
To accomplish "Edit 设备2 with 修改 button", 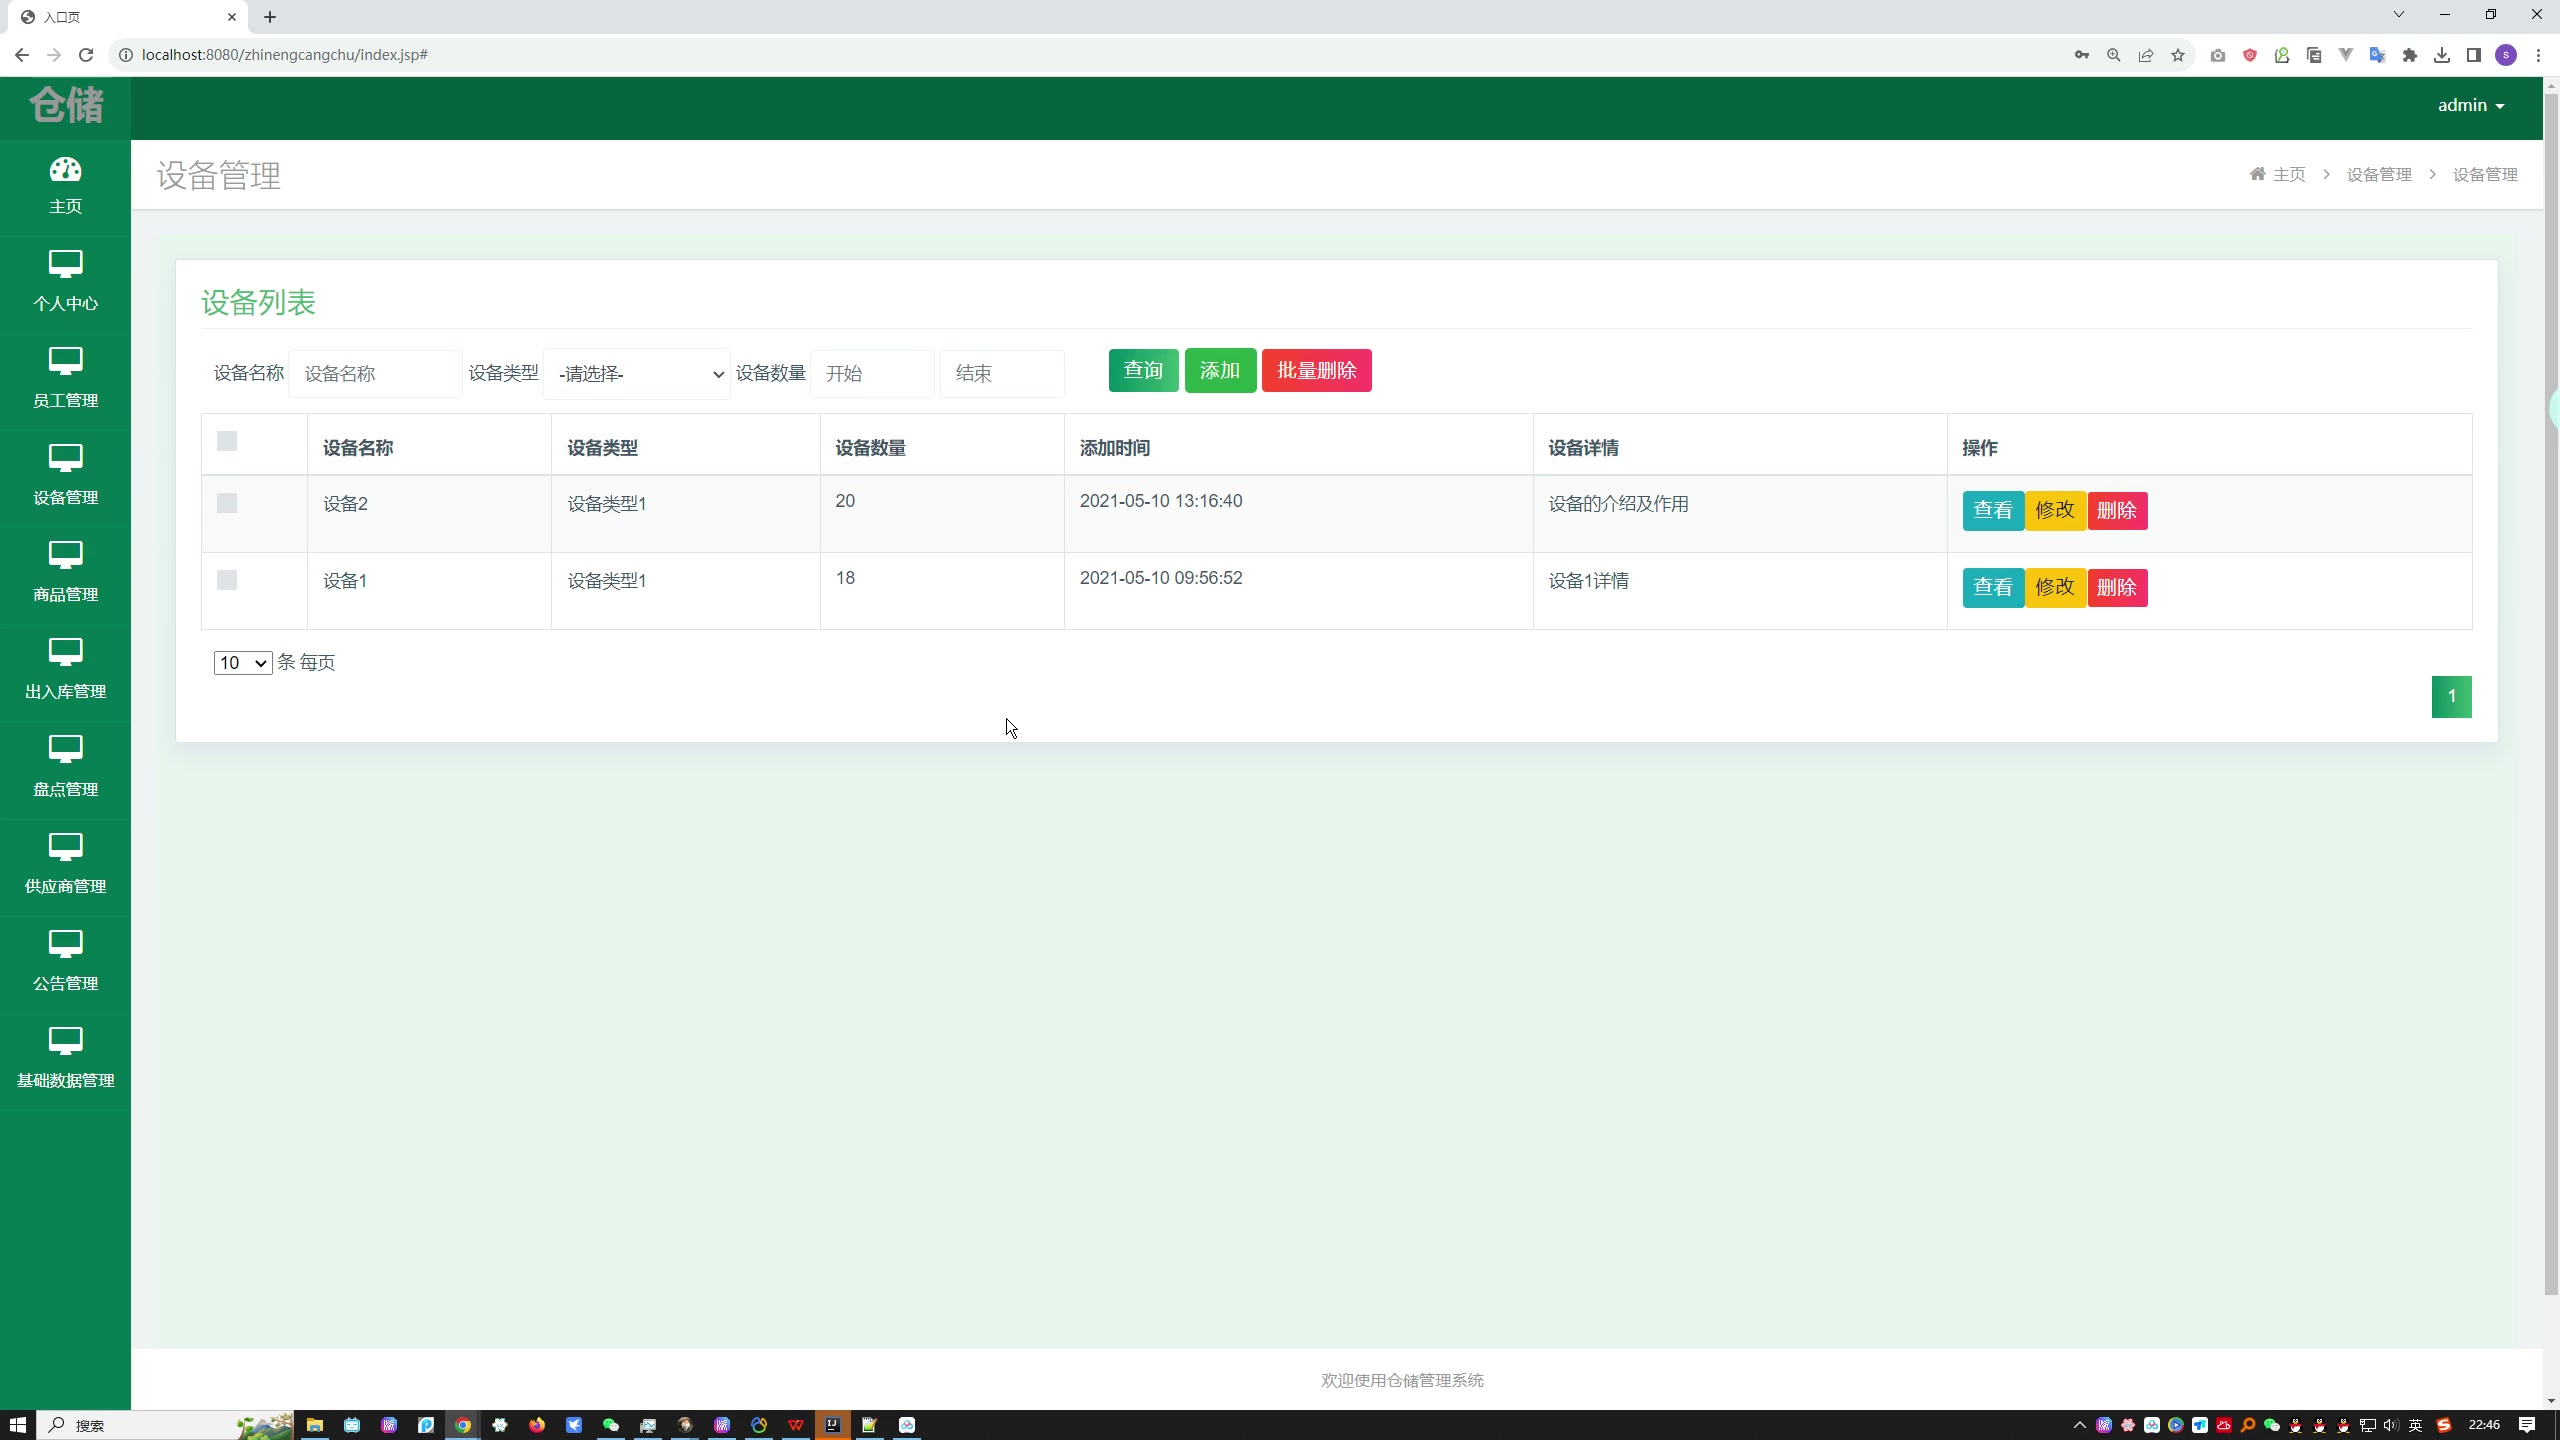I will pos(2055,510).
